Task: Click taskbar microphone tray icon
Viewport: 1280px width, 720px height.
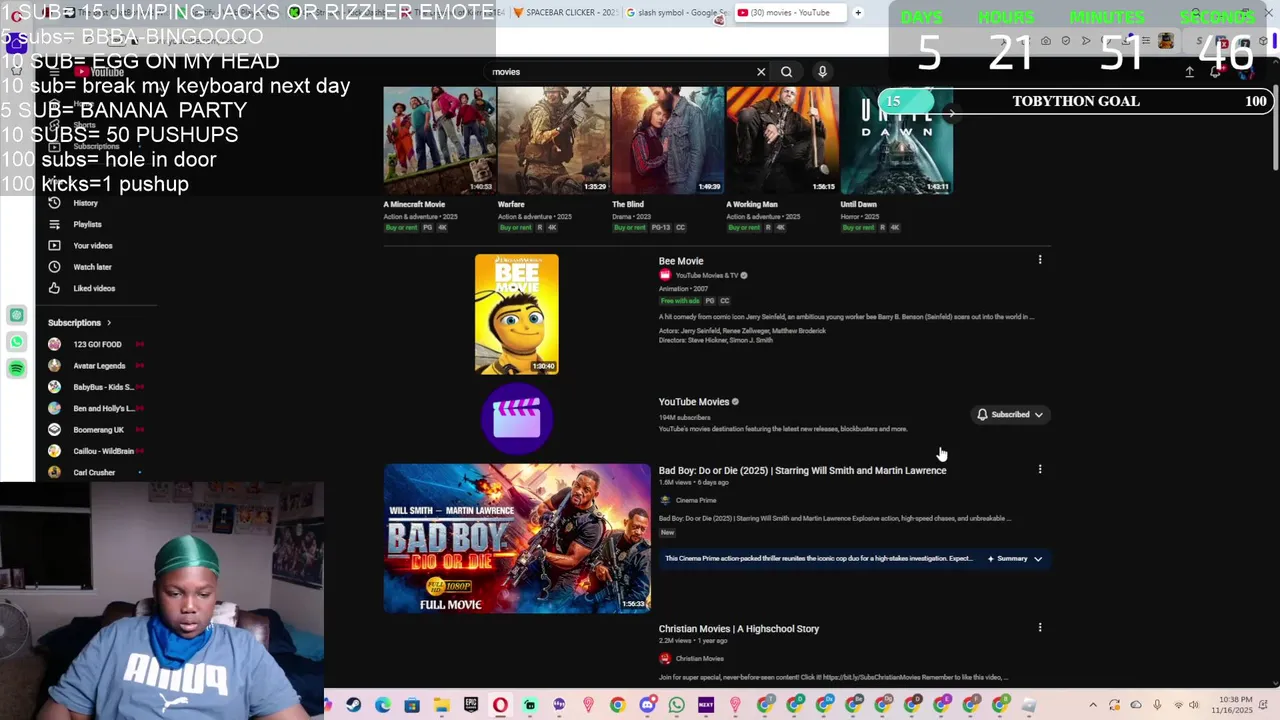Action: pos(1157,705)
